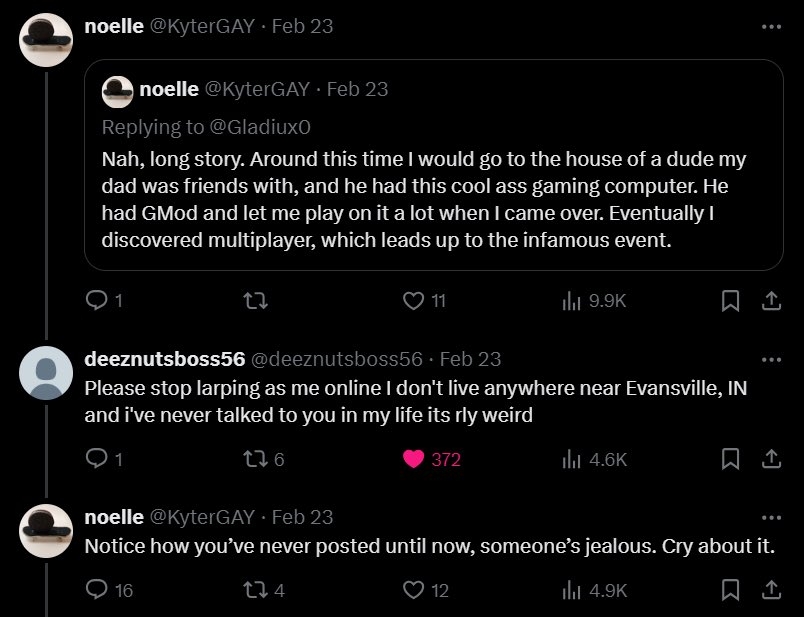This screenshot has width=804, height=617.
Task: Share noelle's top quote tweet
Action: tap(771, 300)
